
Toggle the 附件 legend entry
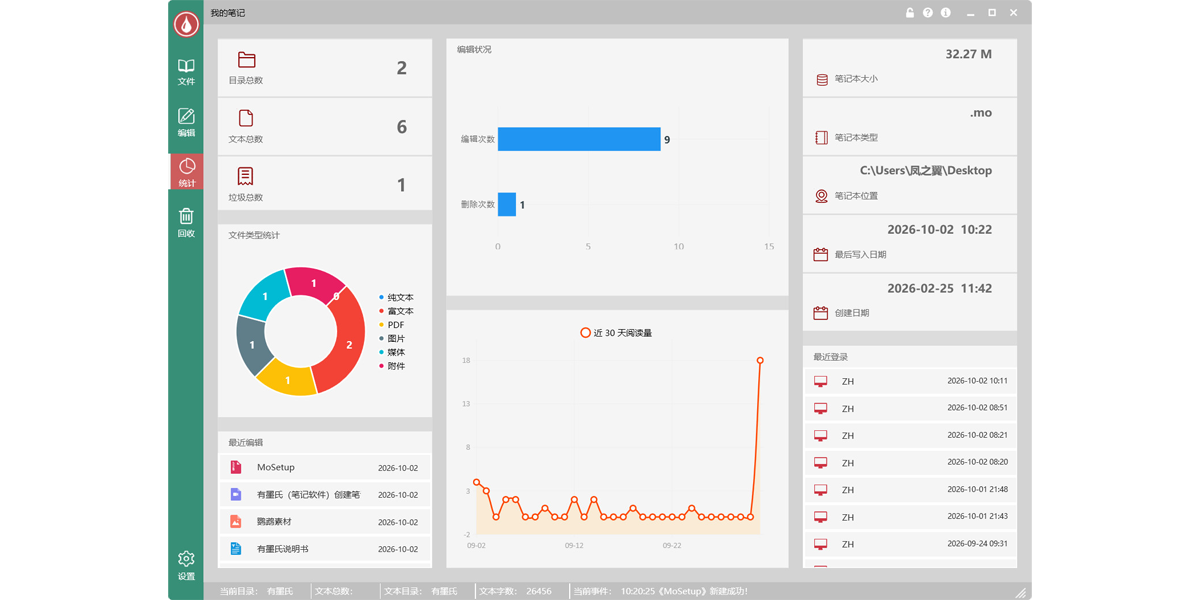pyautogui.click(x=392, y=366)
